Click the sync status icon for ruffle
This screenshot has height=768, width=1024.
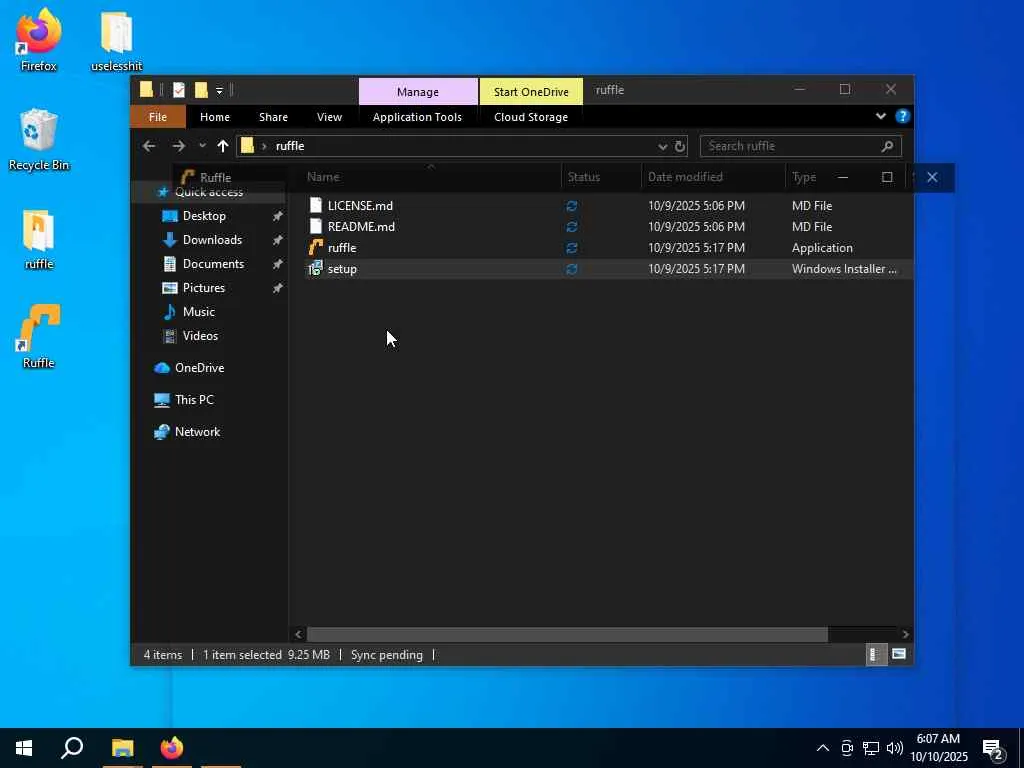click(571, 248)
